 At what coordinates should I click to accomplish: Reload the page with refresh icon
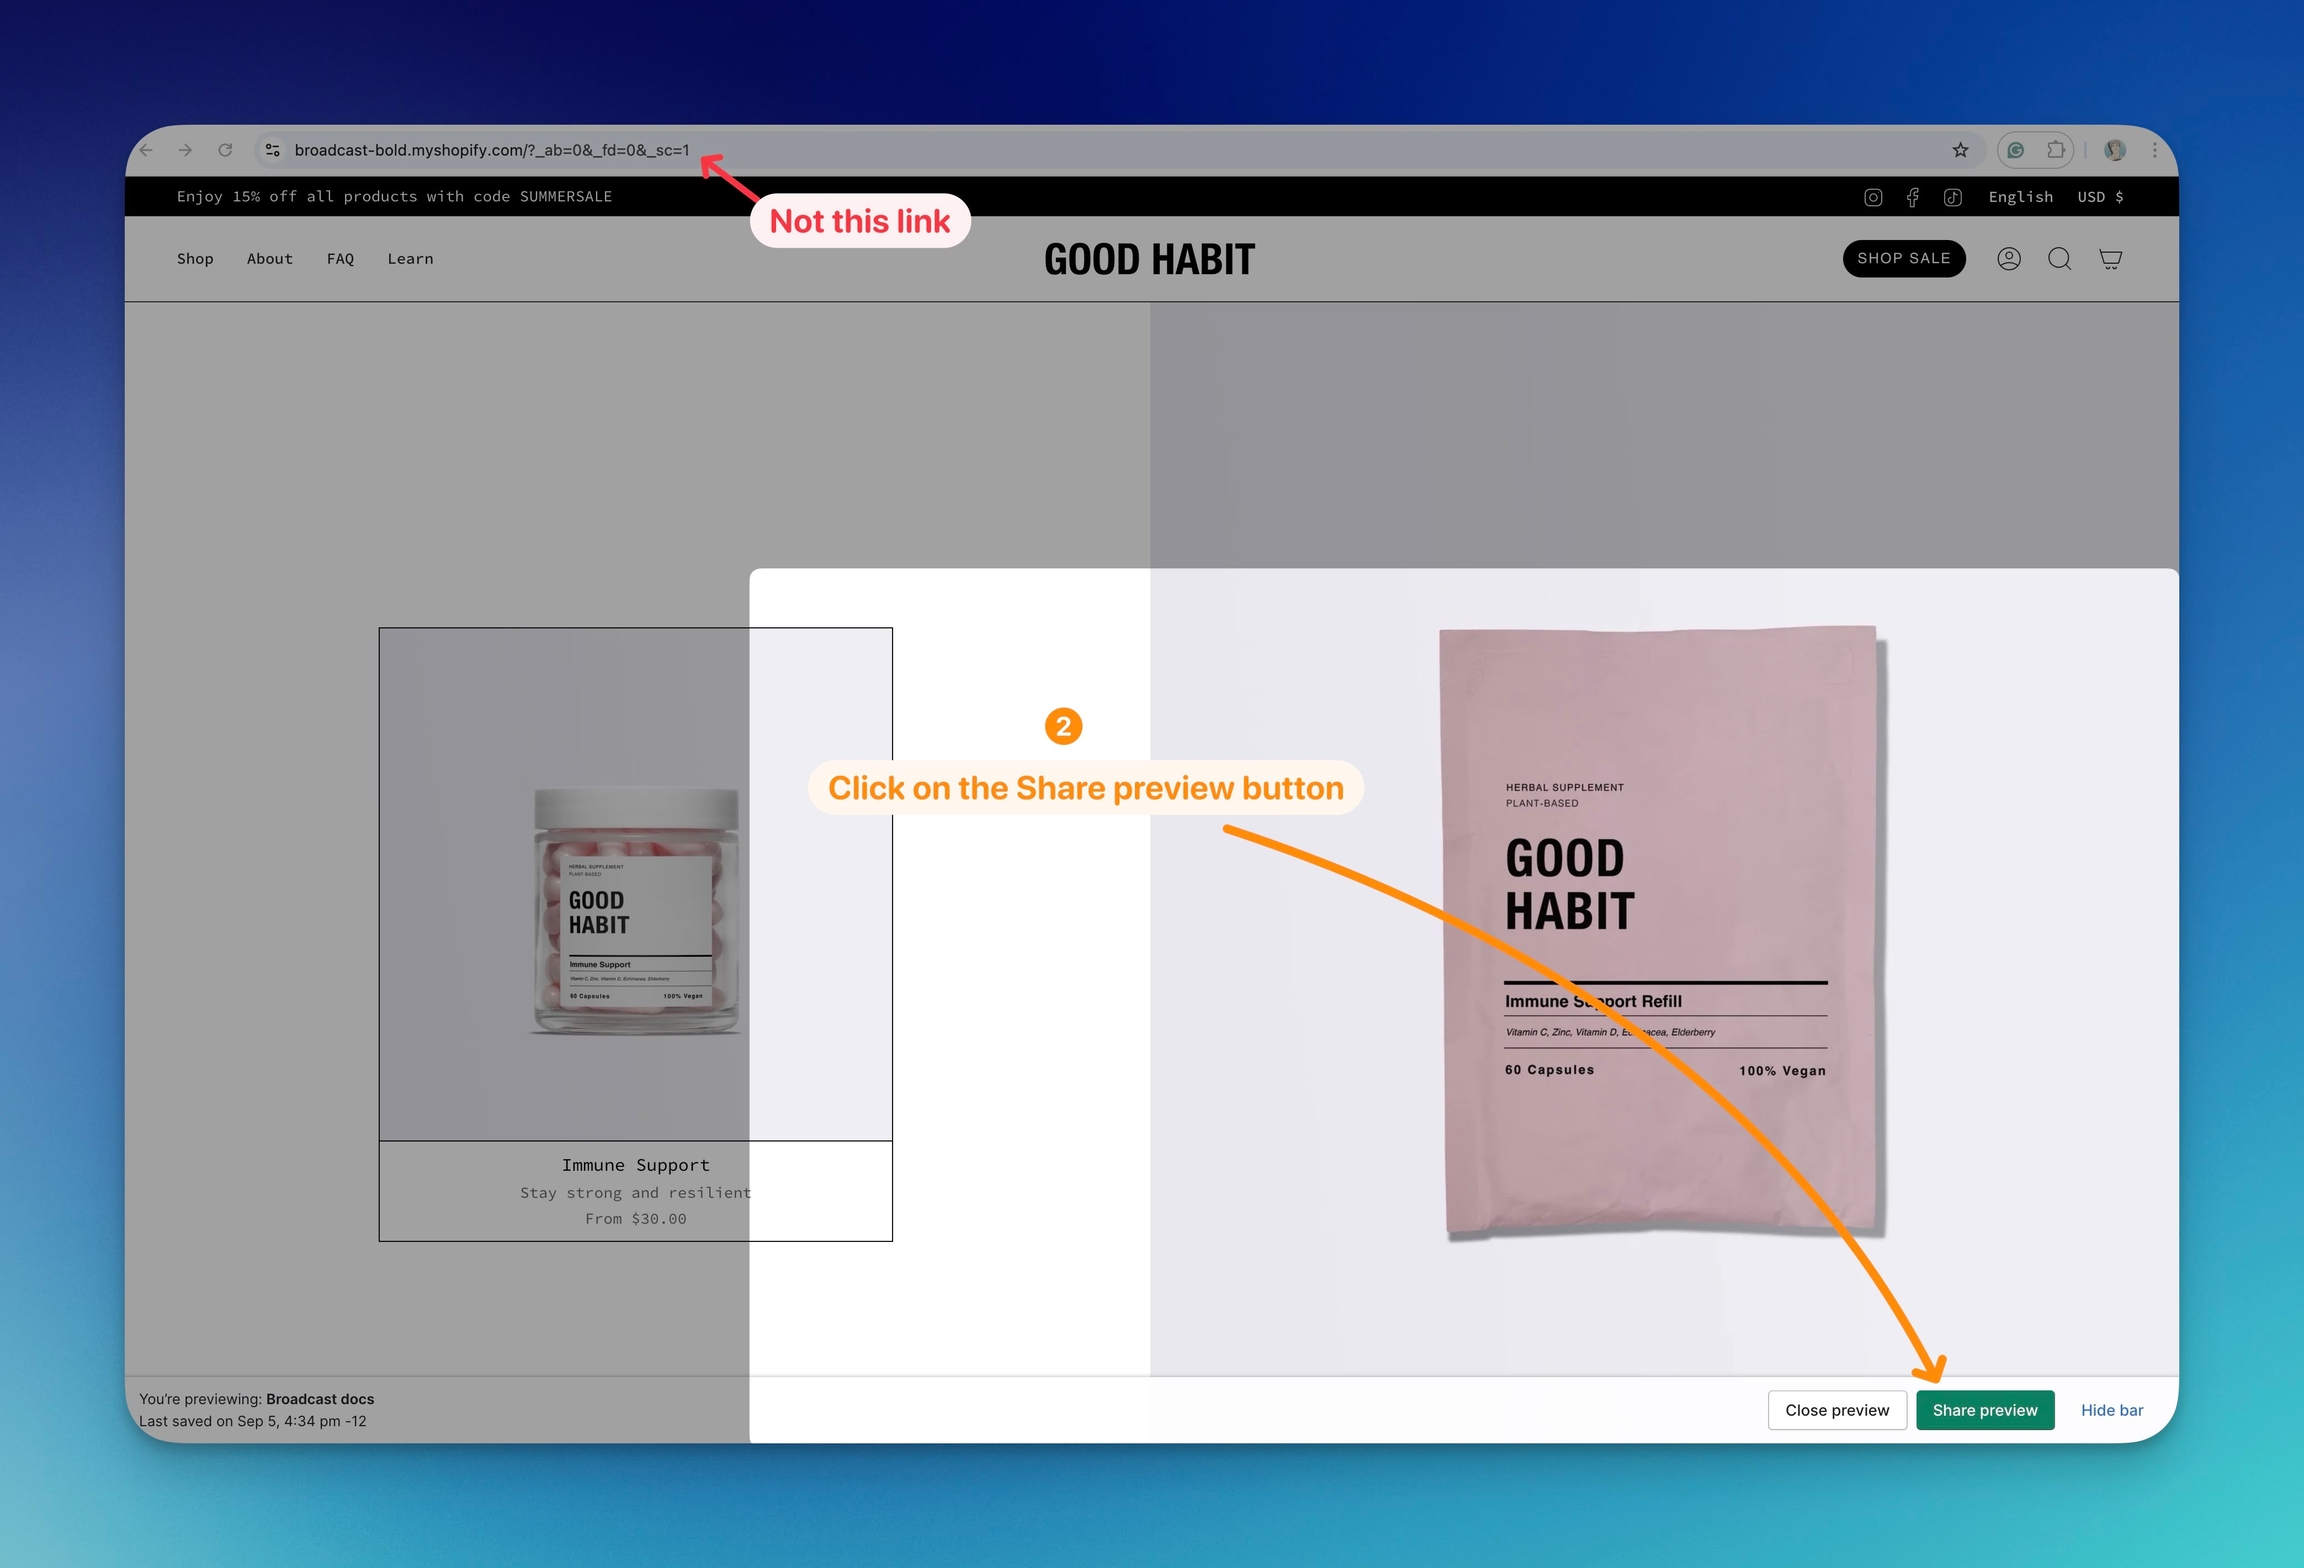pos(225,150)
